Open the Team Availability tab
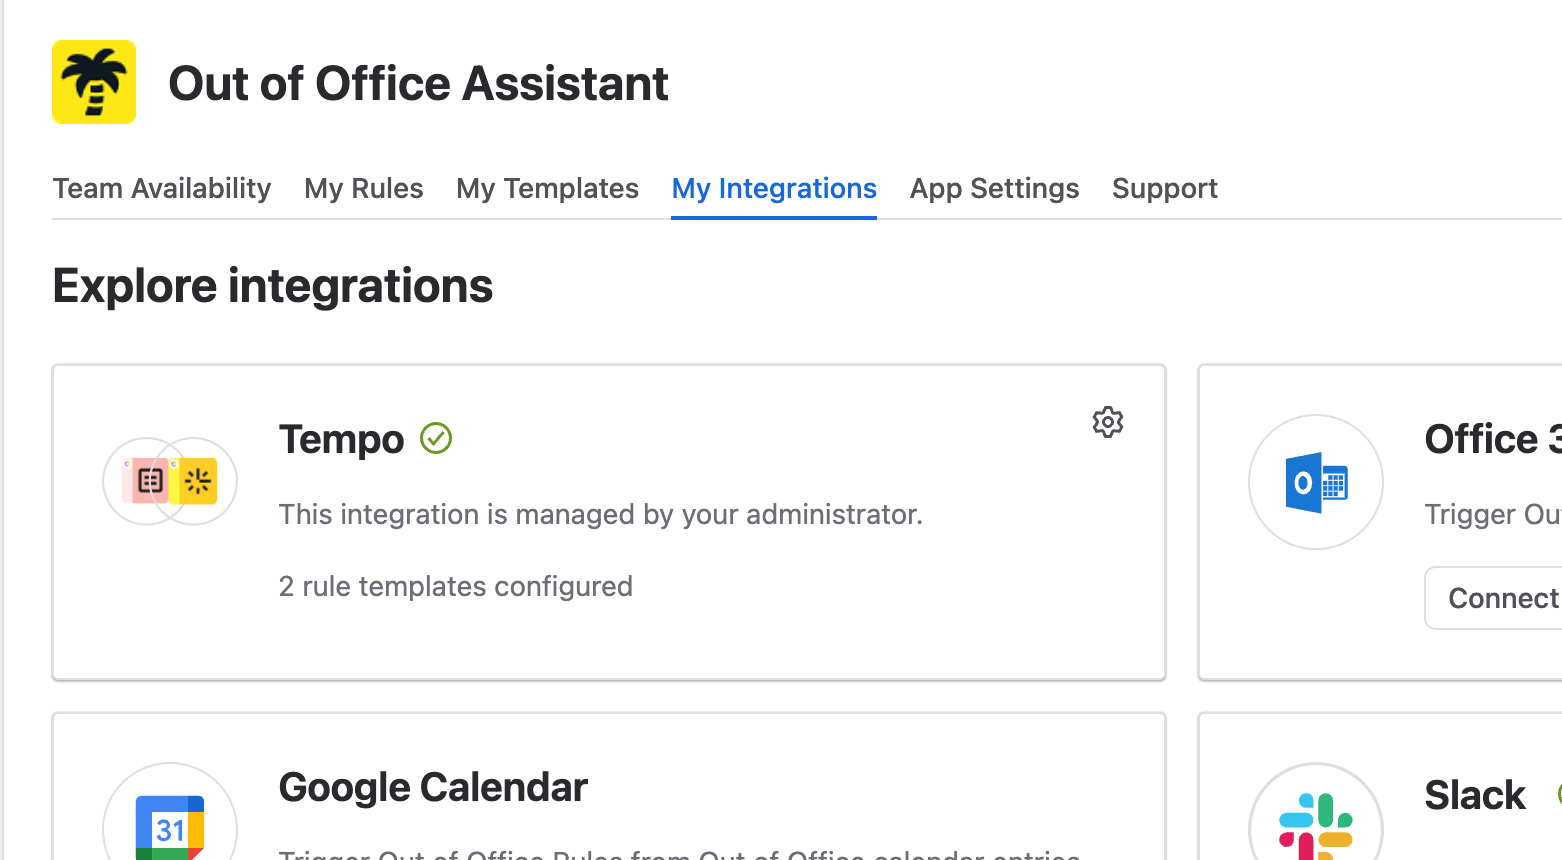The image size is (1562, 860). click(162, 188)
